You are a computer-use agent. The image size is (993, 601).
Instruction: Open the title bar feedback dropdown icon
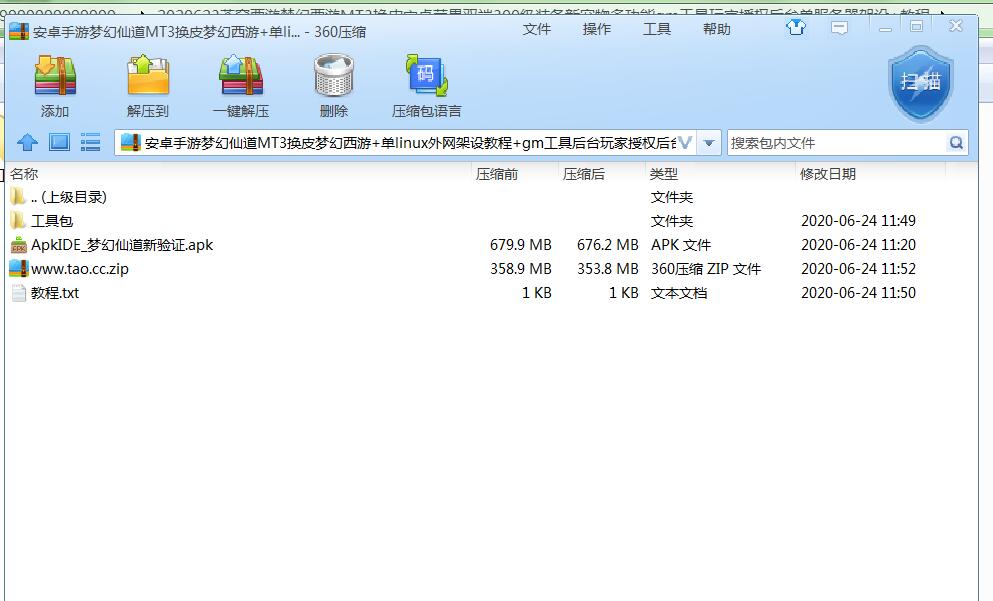point(840,28)
